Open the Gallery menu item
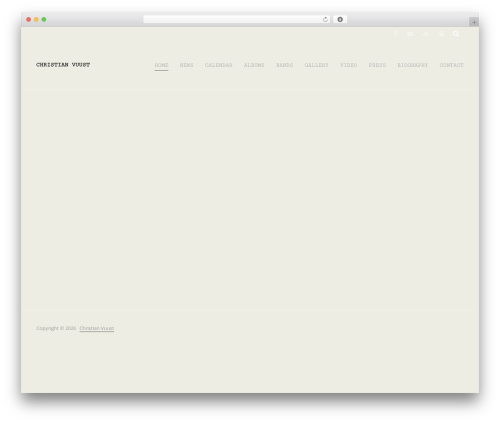Viewport: 500px width, 423px height. click(x=316, y=65)
